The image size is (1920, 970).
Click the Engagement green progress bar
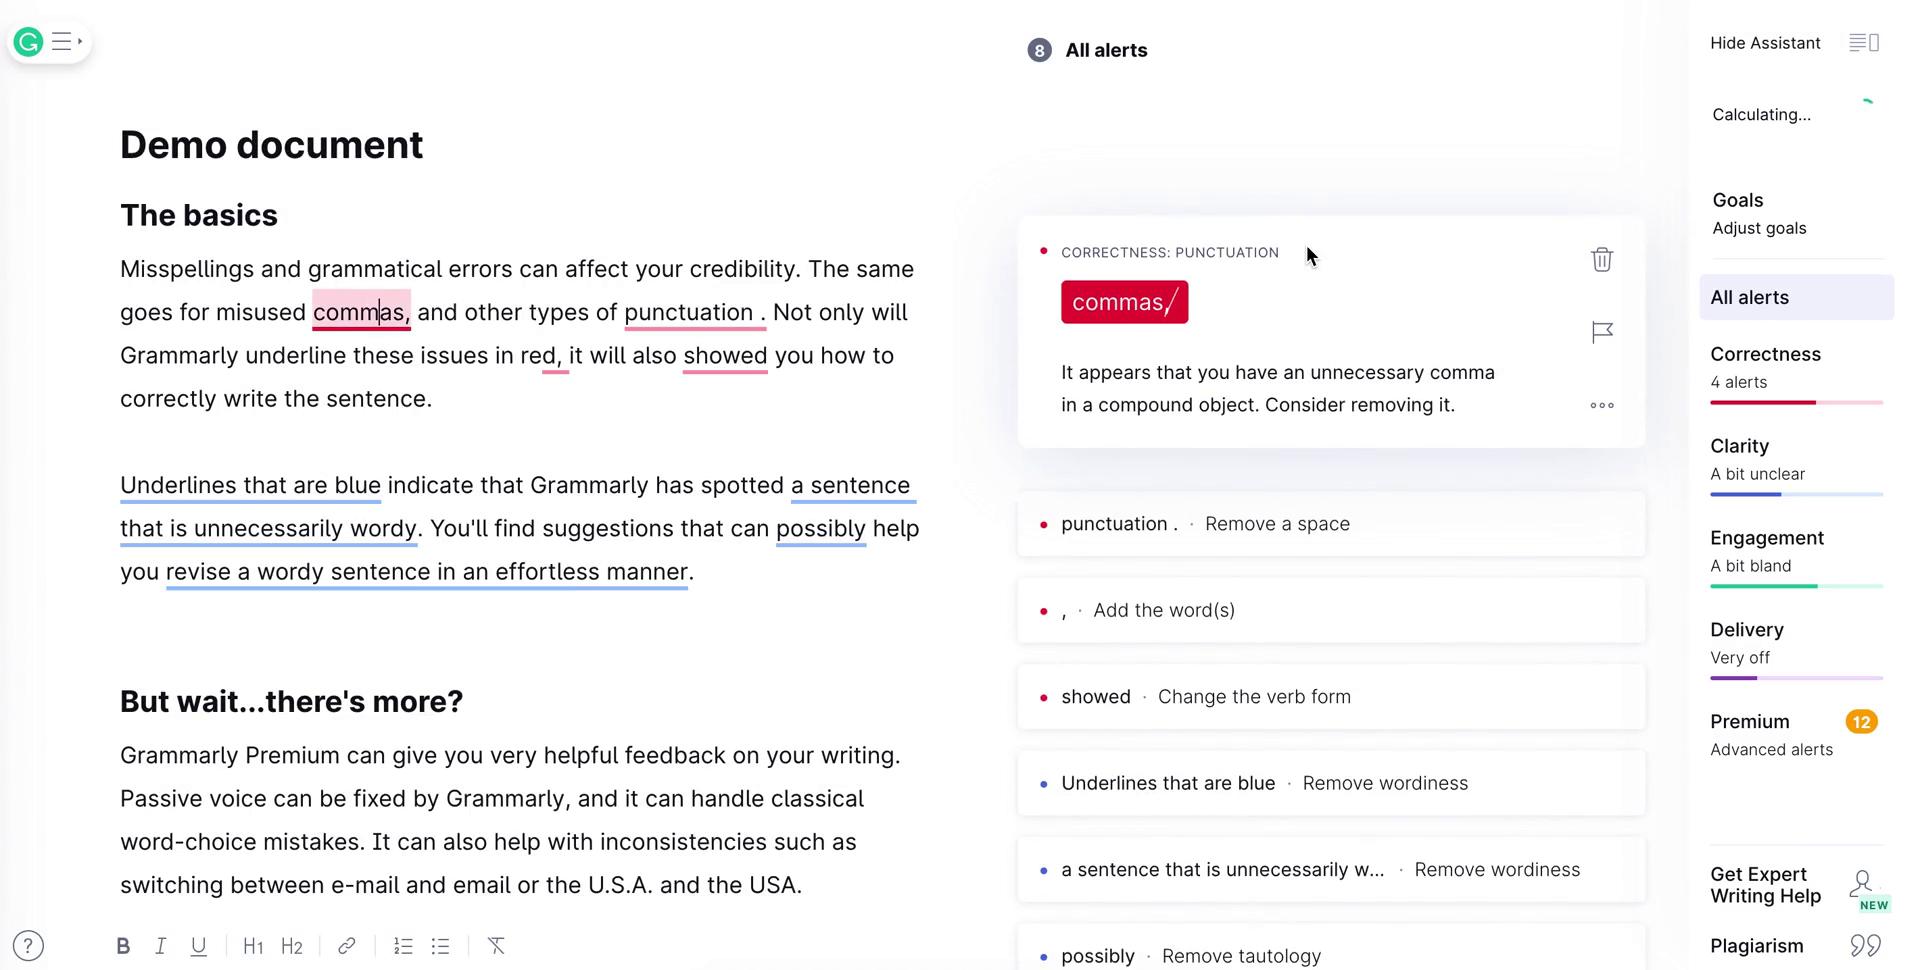[1796, 586]
